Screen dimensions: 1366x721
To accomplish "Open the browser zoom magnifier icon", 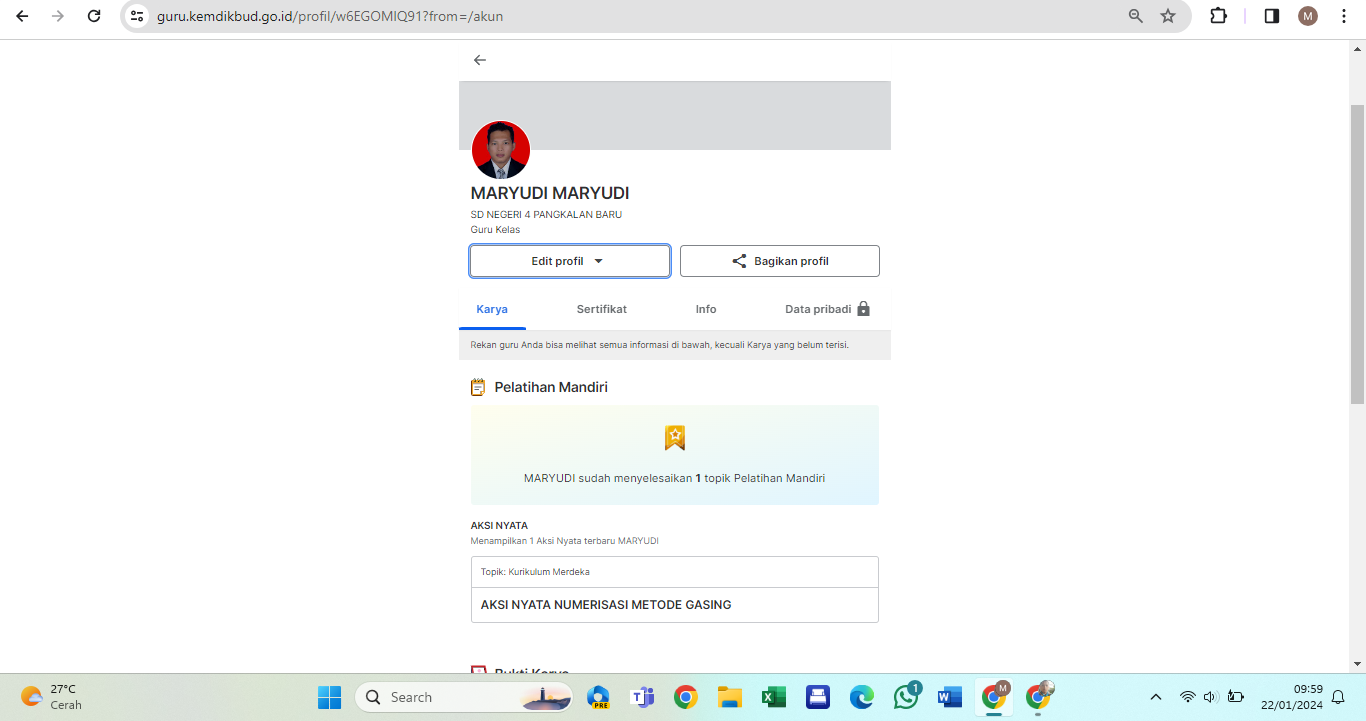I will (1135, 16).
